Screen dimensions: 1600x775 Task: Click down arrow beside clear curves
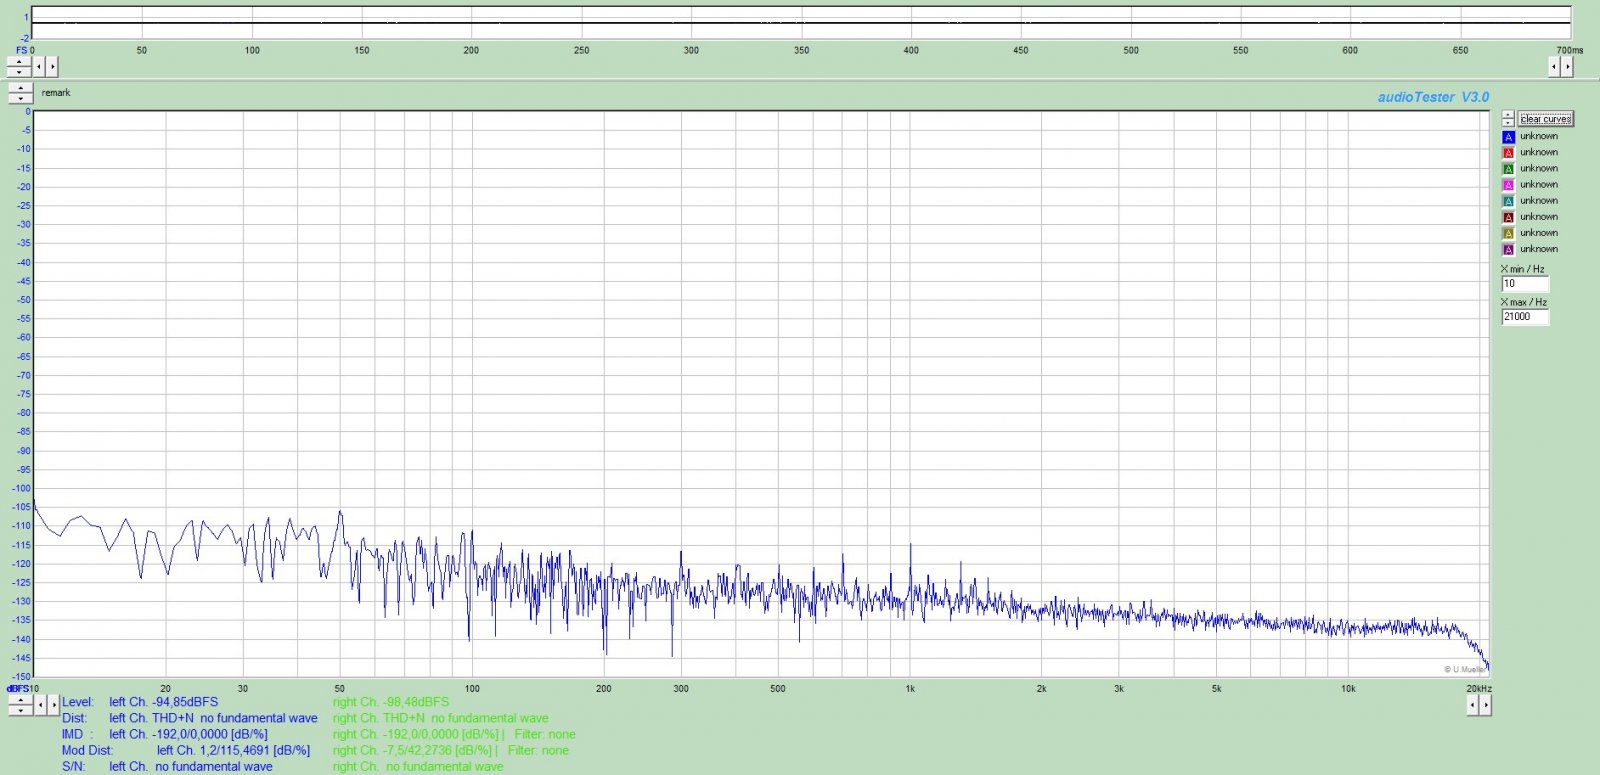1508,122
